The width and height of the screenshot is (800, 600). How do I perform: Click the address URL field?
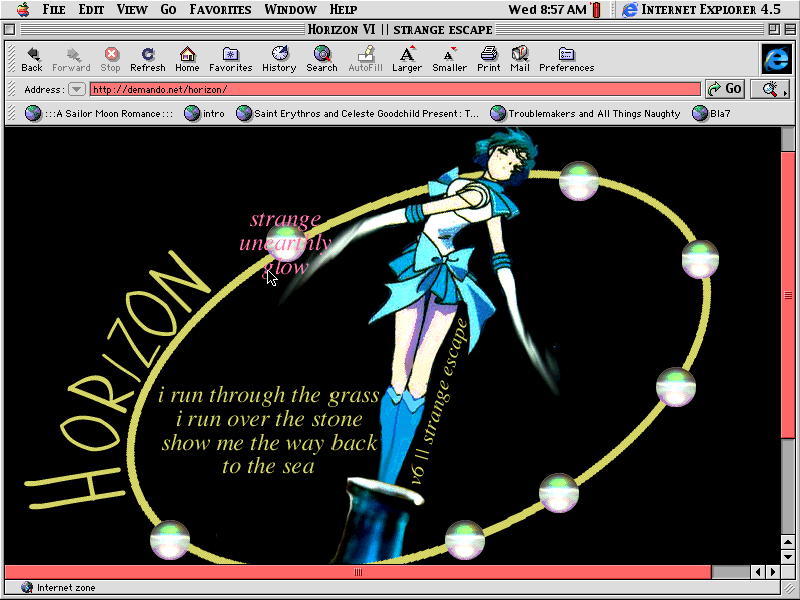pyautogui.click(x=395, y=89)
